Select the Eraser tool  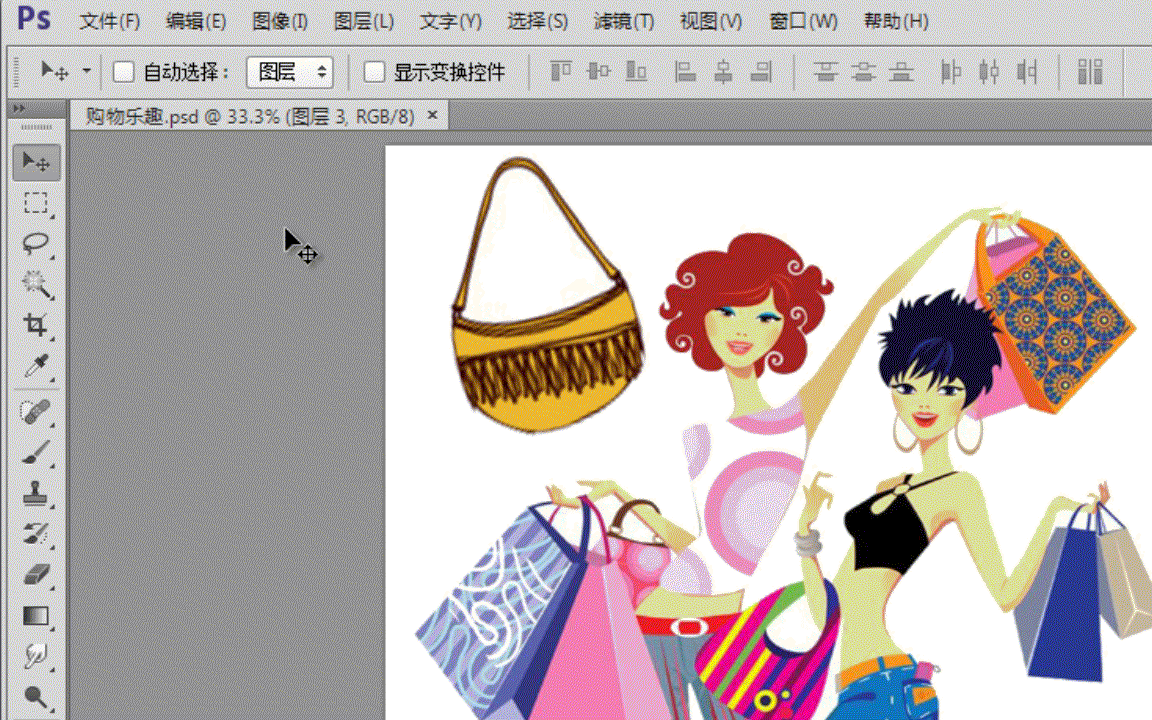[36, 575]
